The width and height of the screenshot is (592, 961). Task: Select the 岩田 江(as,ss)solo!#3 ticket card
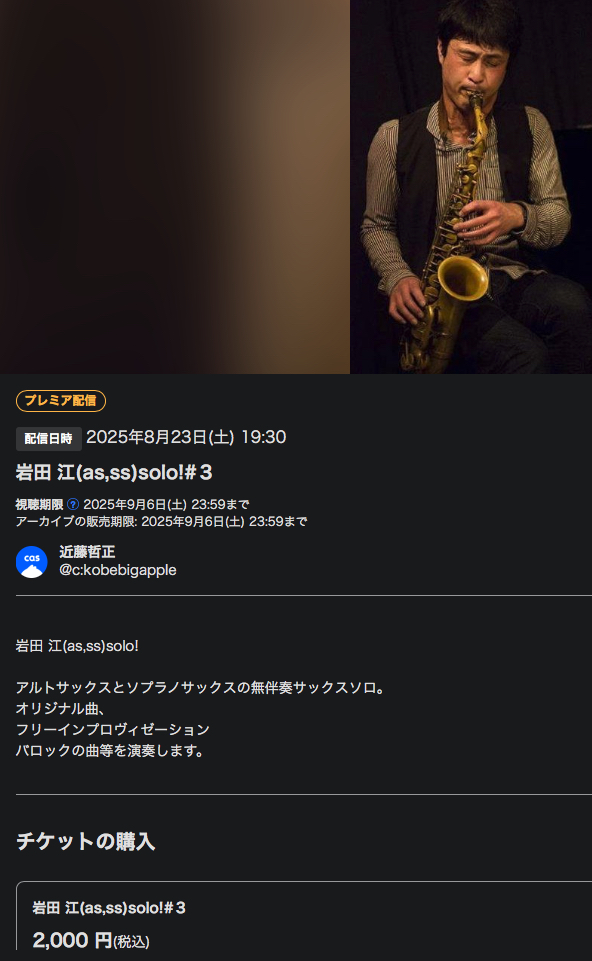point(304,921)
